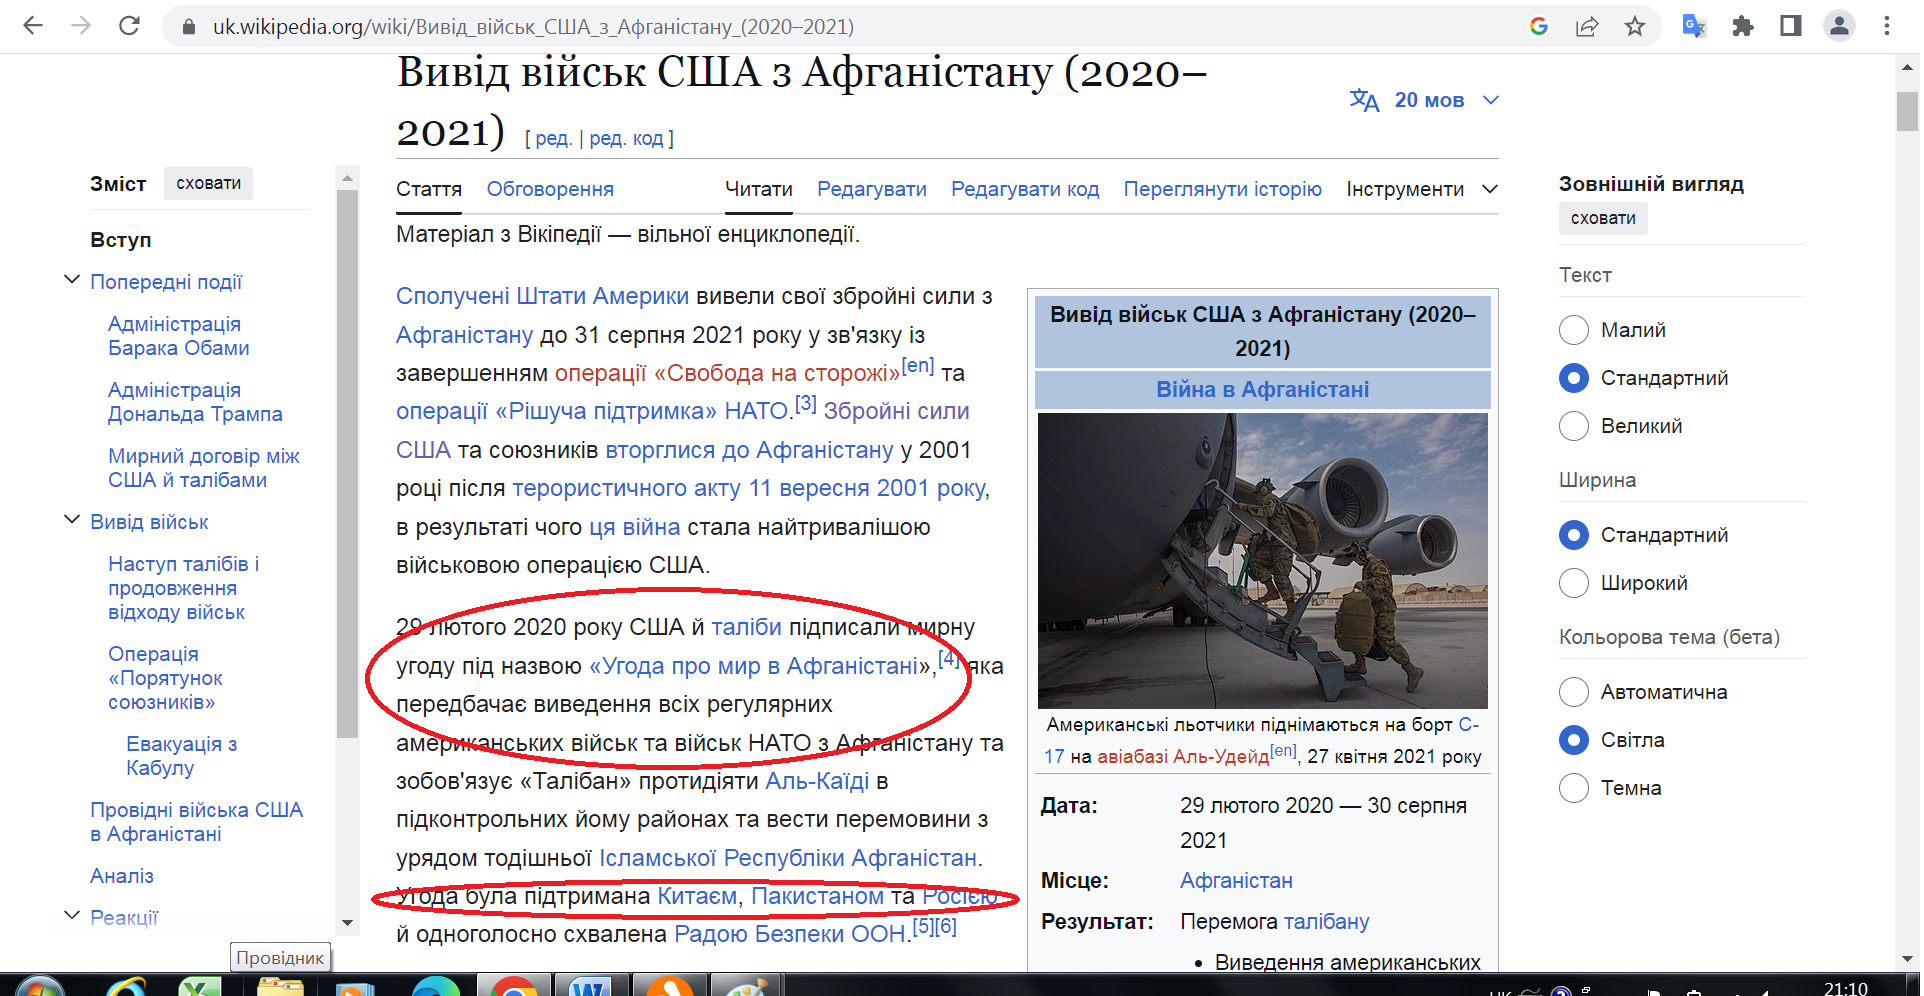Open the Інструменти dropdown menu
This screenshot has height=996, width=1924.
(x=1422, y=189)
